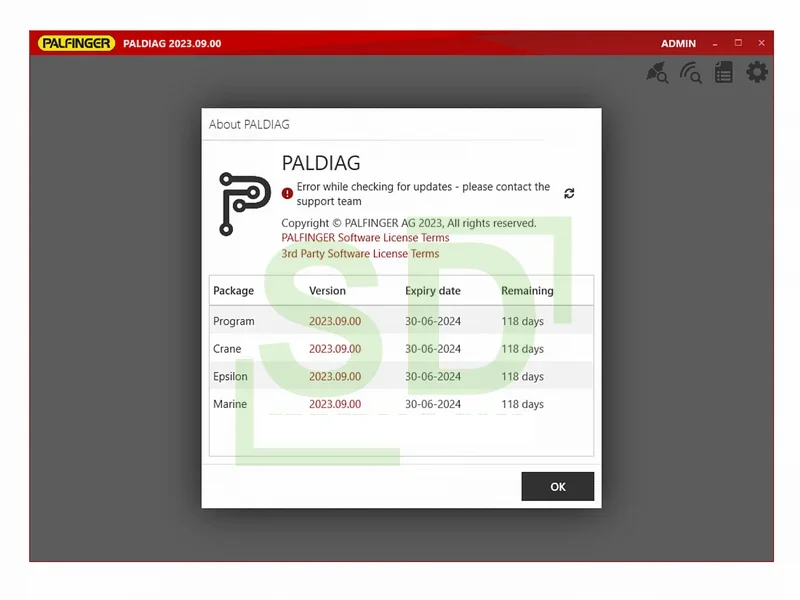Image resolution: width=800 pixels, height=600 pixels.
Task: Close the PALDIAG window
Action: [761, 43]
